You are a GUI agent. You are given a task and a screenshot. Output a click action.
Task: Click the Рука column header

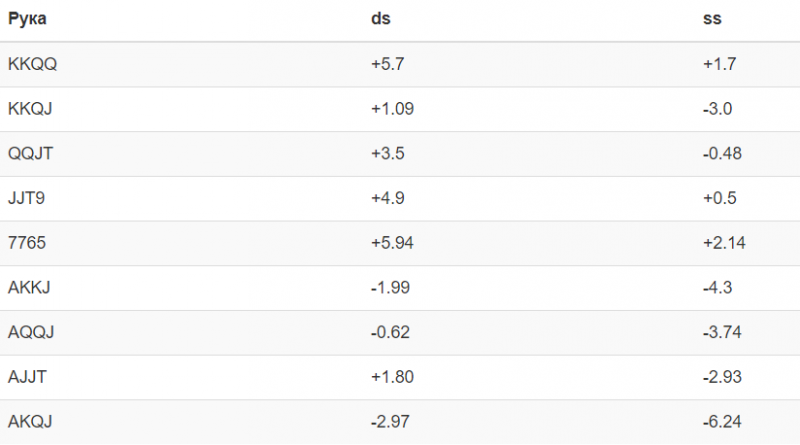tap(27, 19)
